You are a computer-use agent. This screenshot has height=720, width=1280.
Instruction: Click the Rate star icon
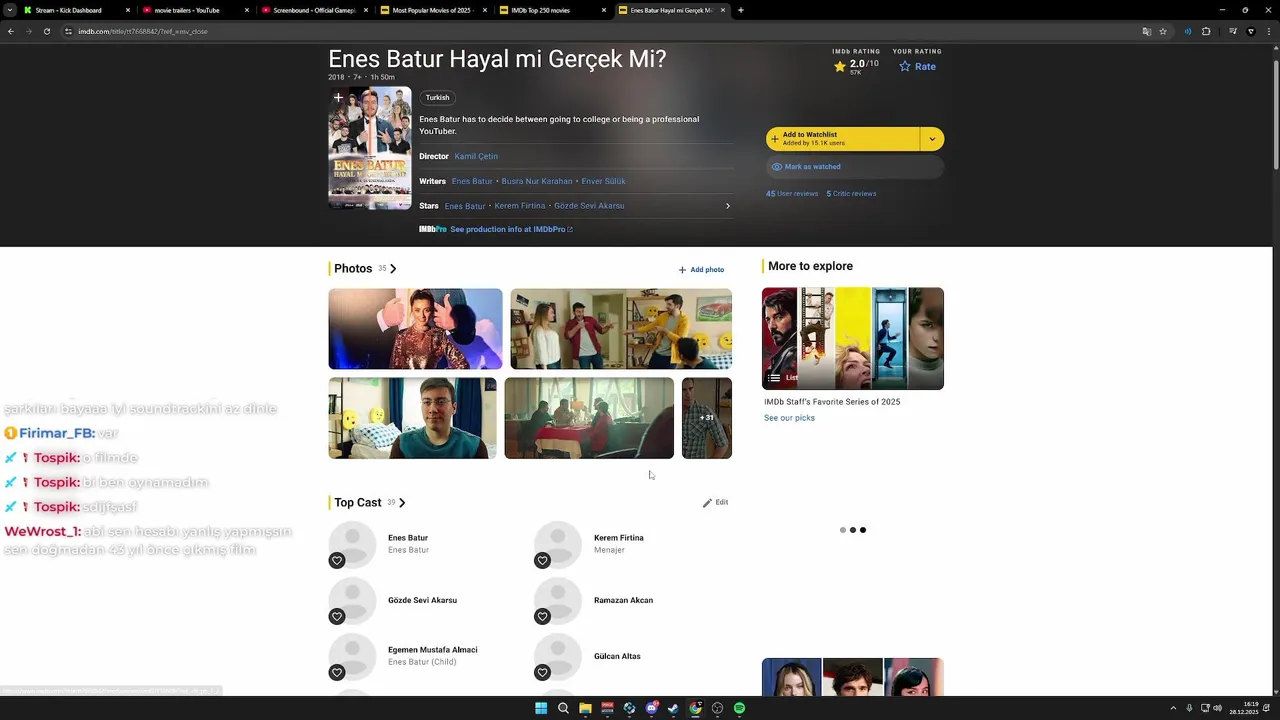(x=905, y=67)
